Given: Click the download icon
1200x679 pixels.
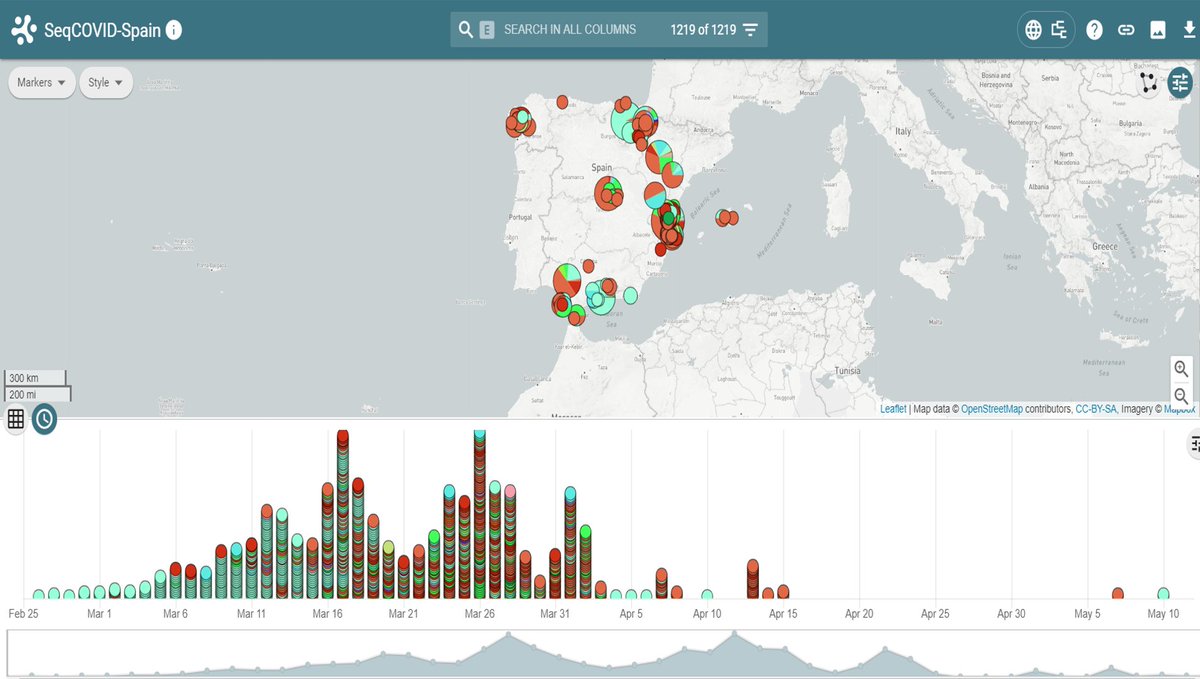Looking at the screenshot, I should (x=1188, y=30).
